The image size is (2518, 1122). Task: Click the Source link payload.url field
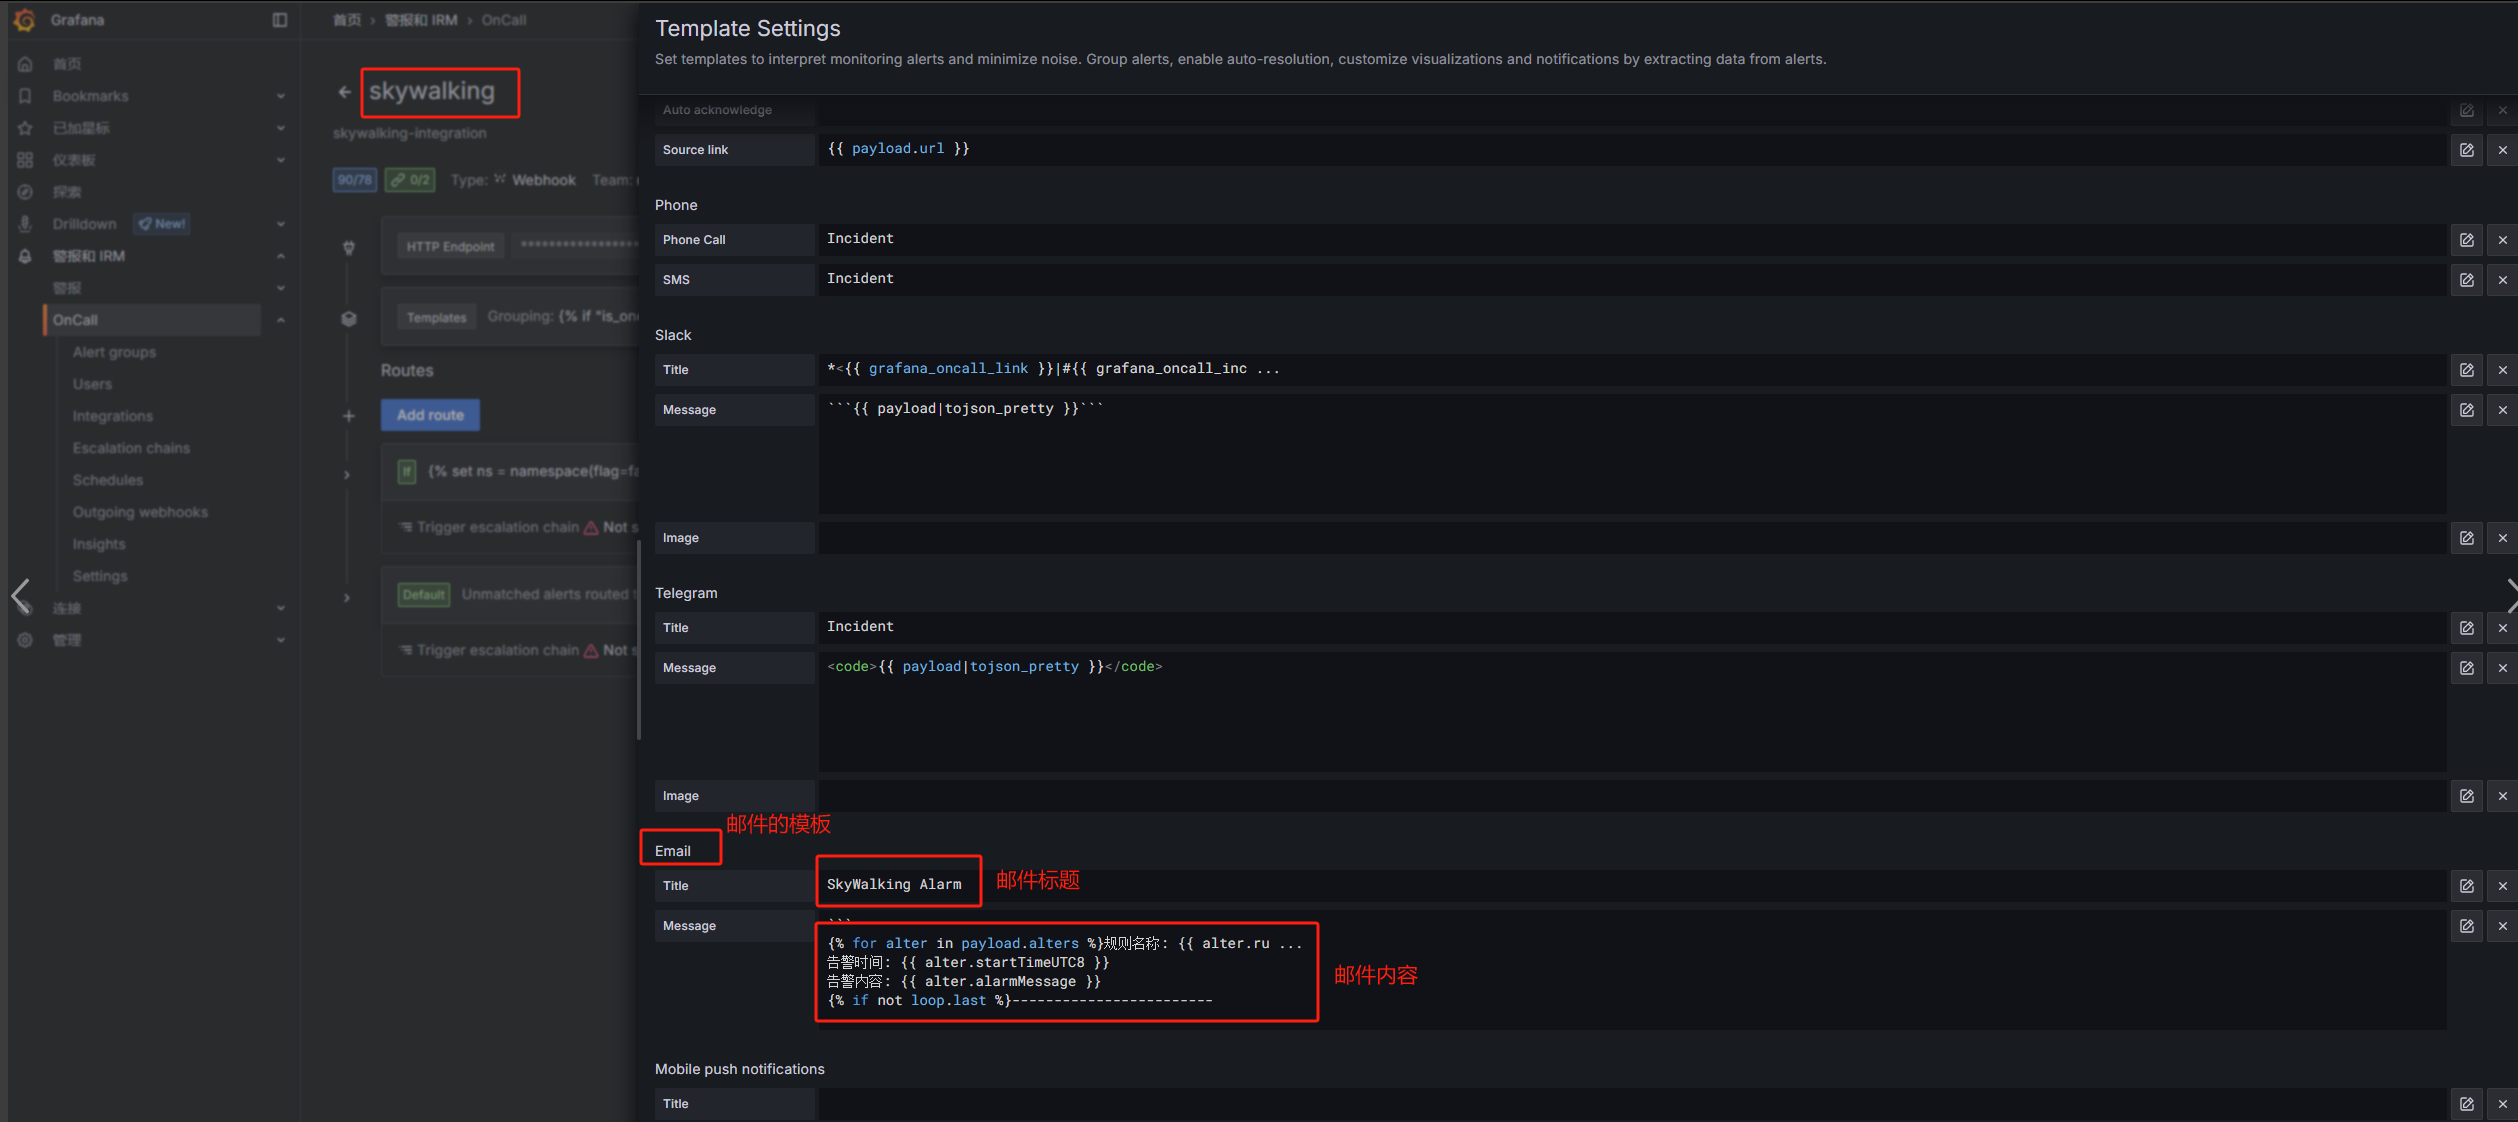coord(1632,150)
